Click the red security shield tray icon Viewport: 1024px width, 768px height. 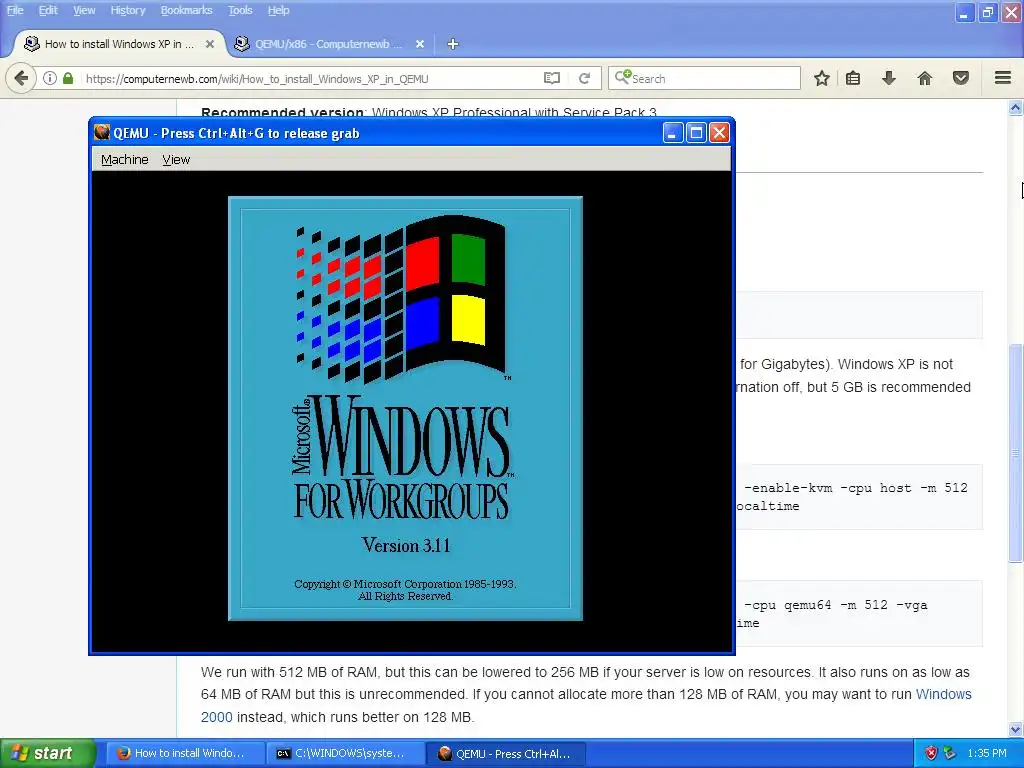point(931,753)
